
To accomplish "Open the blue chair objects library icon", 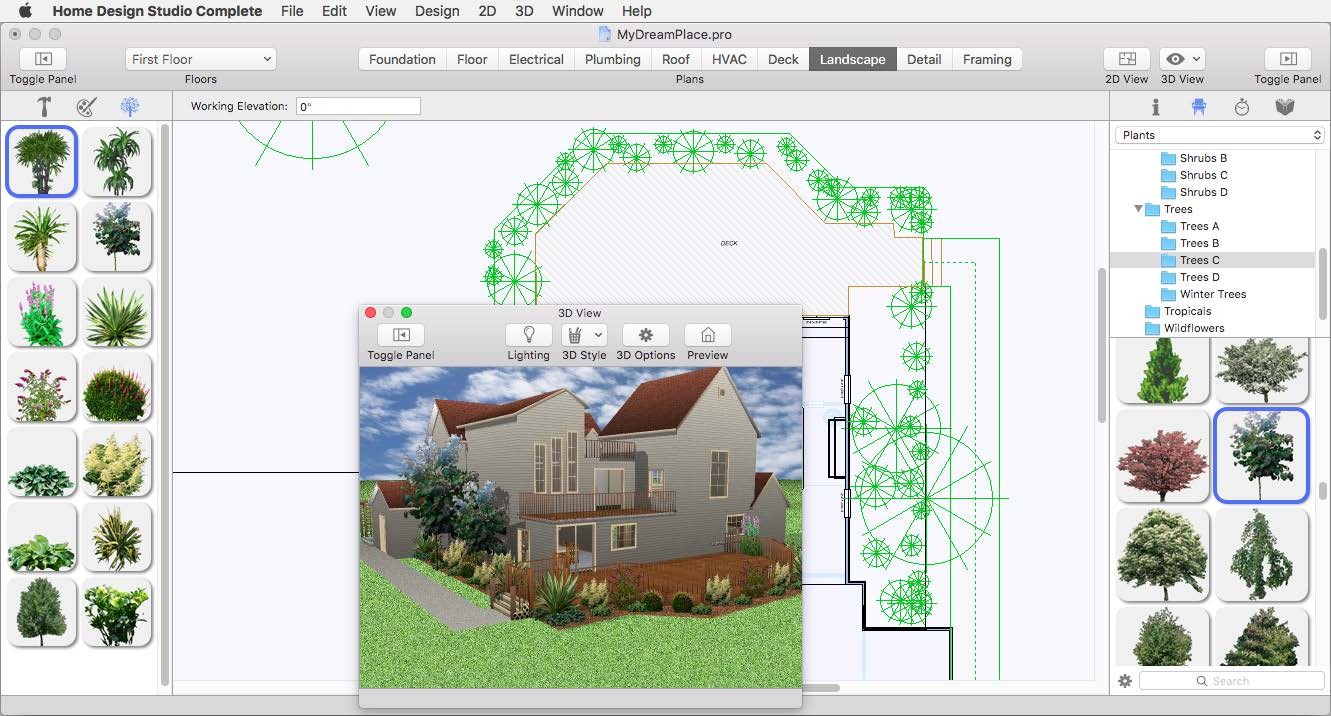I will [1198, 107].
